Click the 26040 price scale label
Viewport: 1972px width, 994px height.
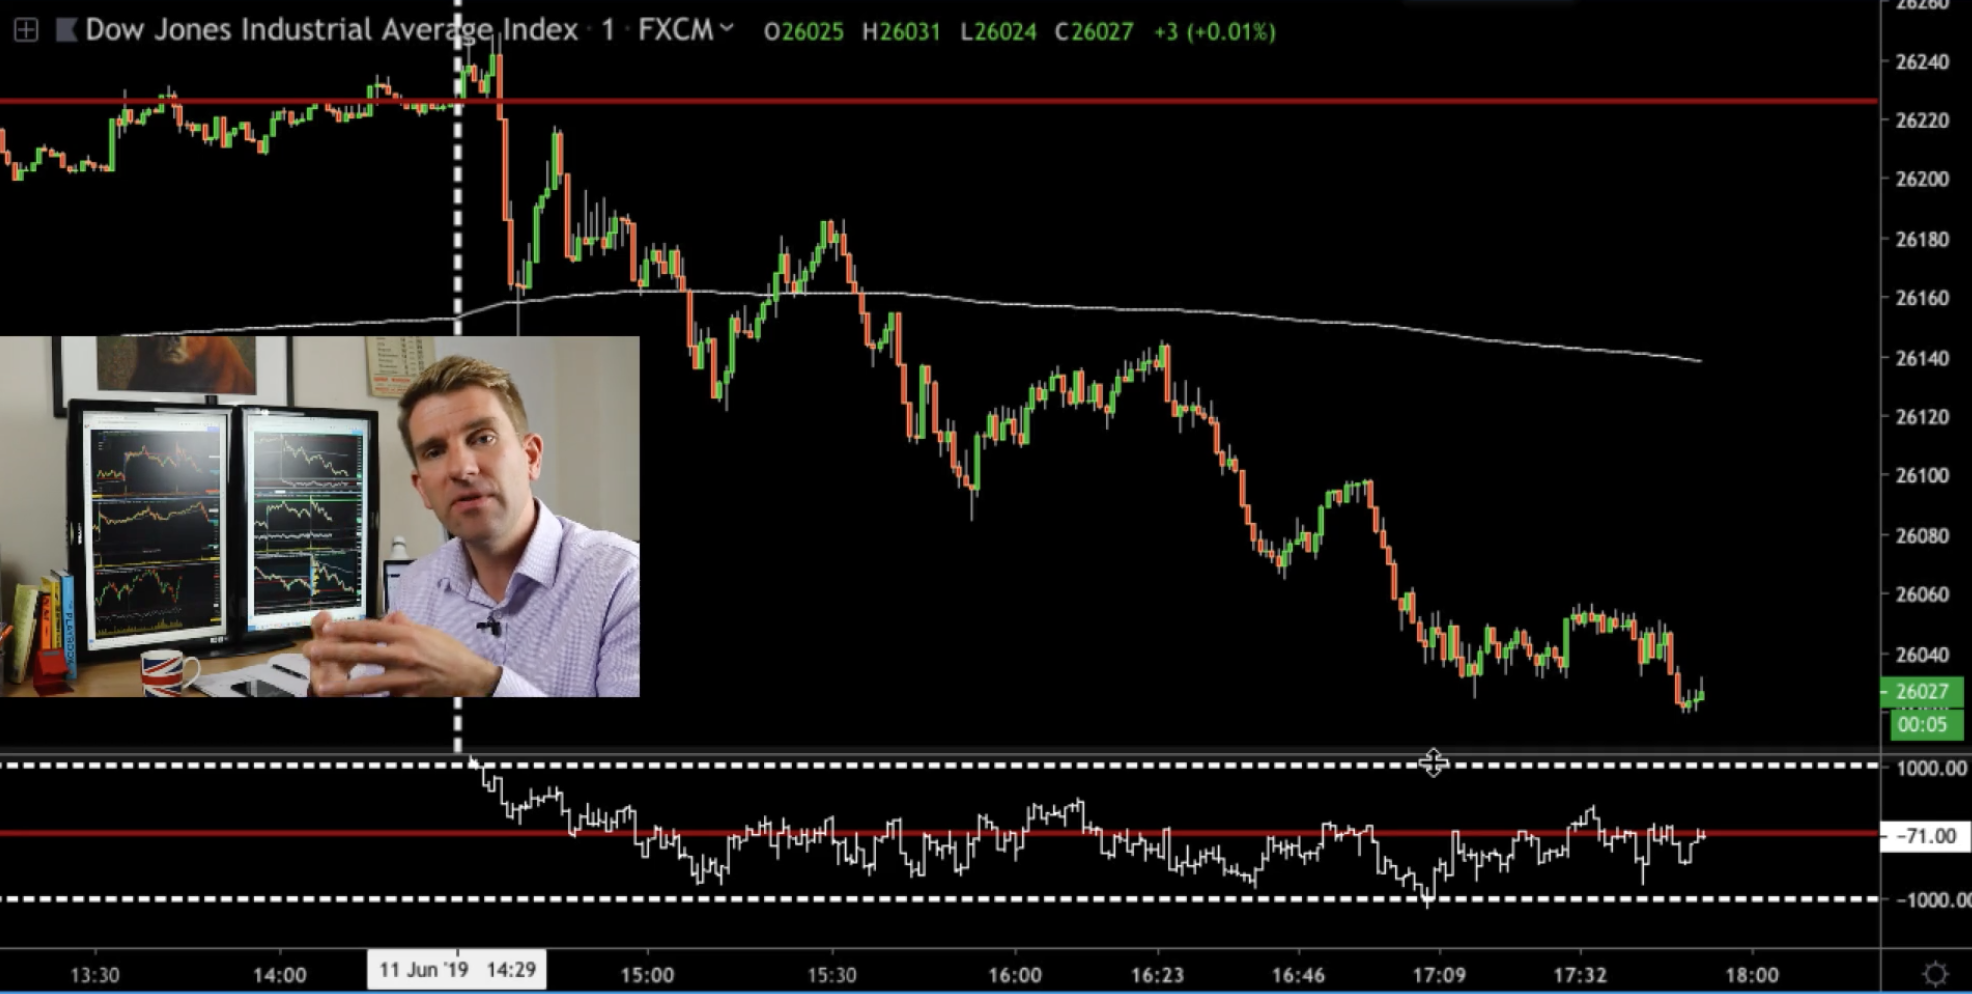click(1922, 655)
